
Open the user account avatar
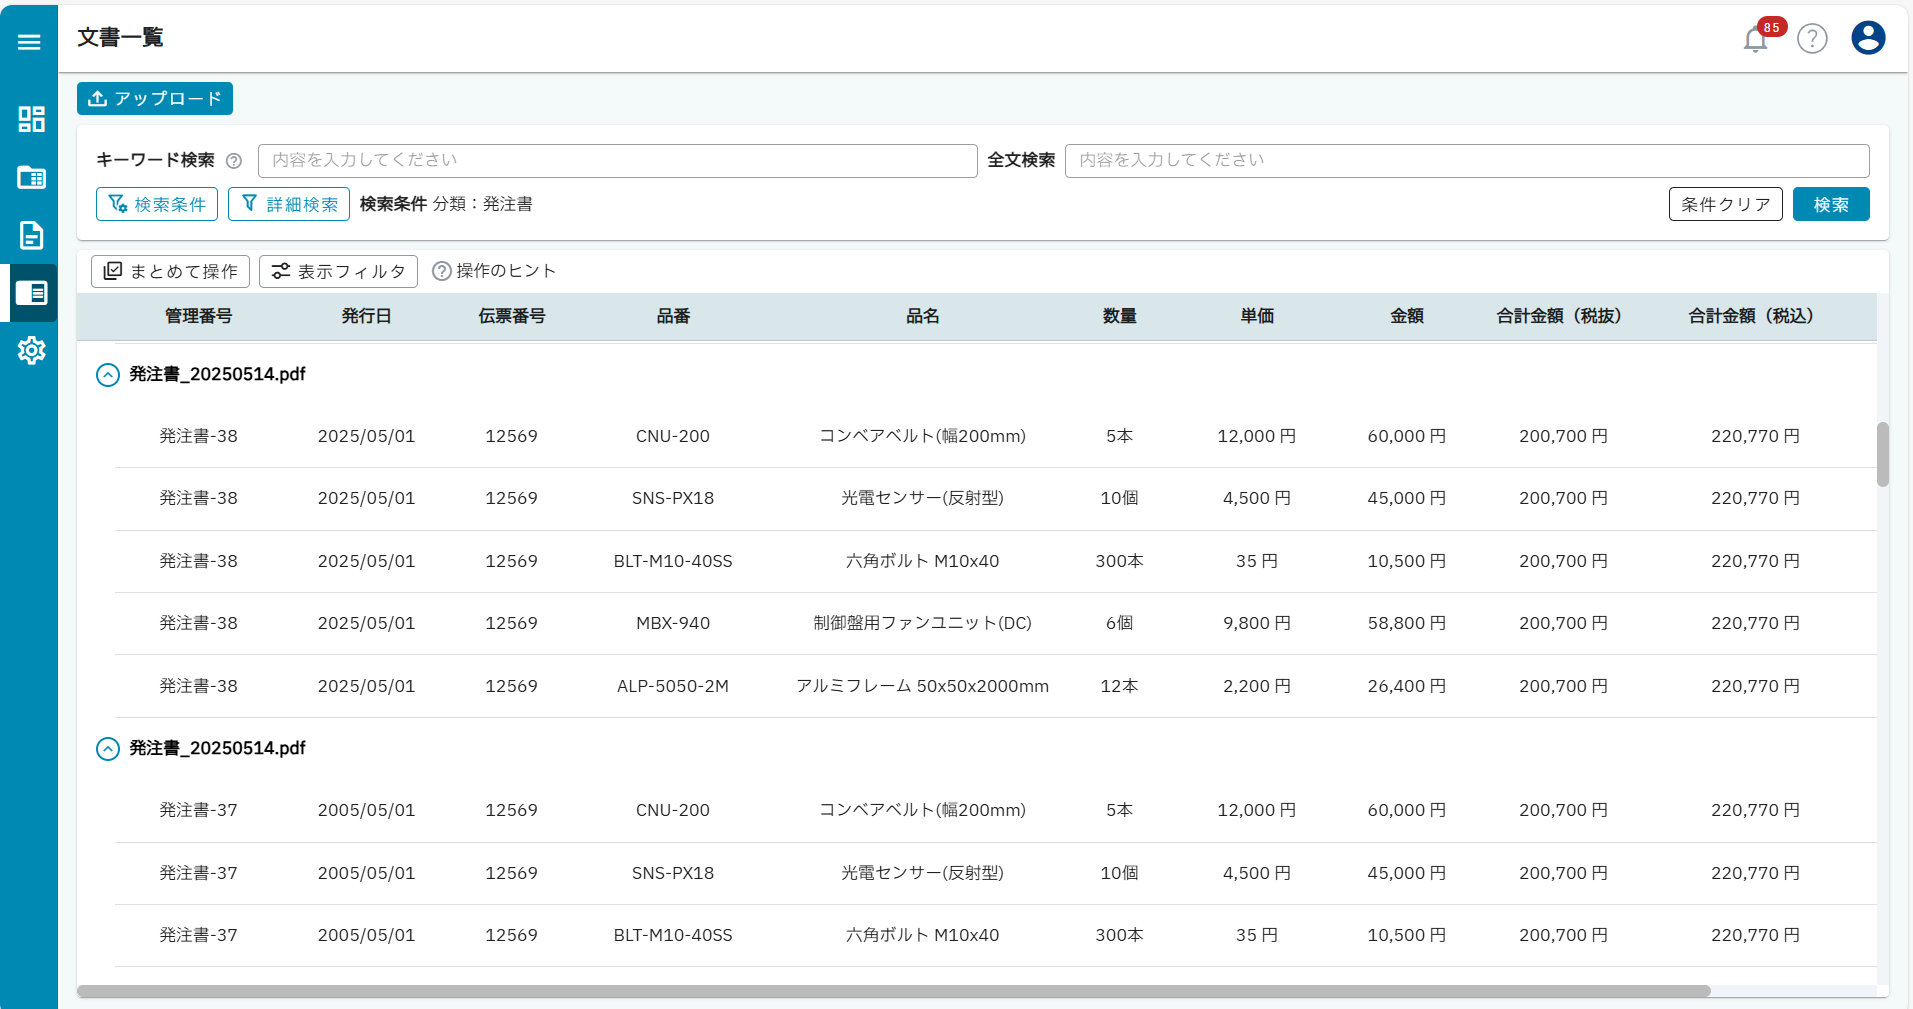click(x=1867, y=38)
